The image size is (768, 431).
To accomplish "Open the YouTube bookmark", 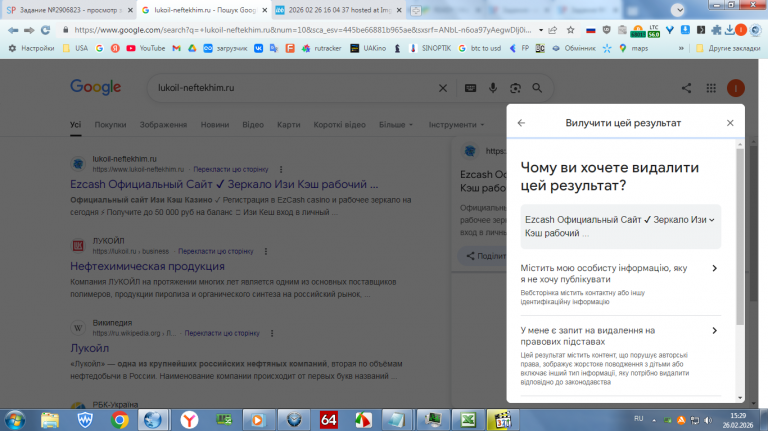I will coord(145,48).
